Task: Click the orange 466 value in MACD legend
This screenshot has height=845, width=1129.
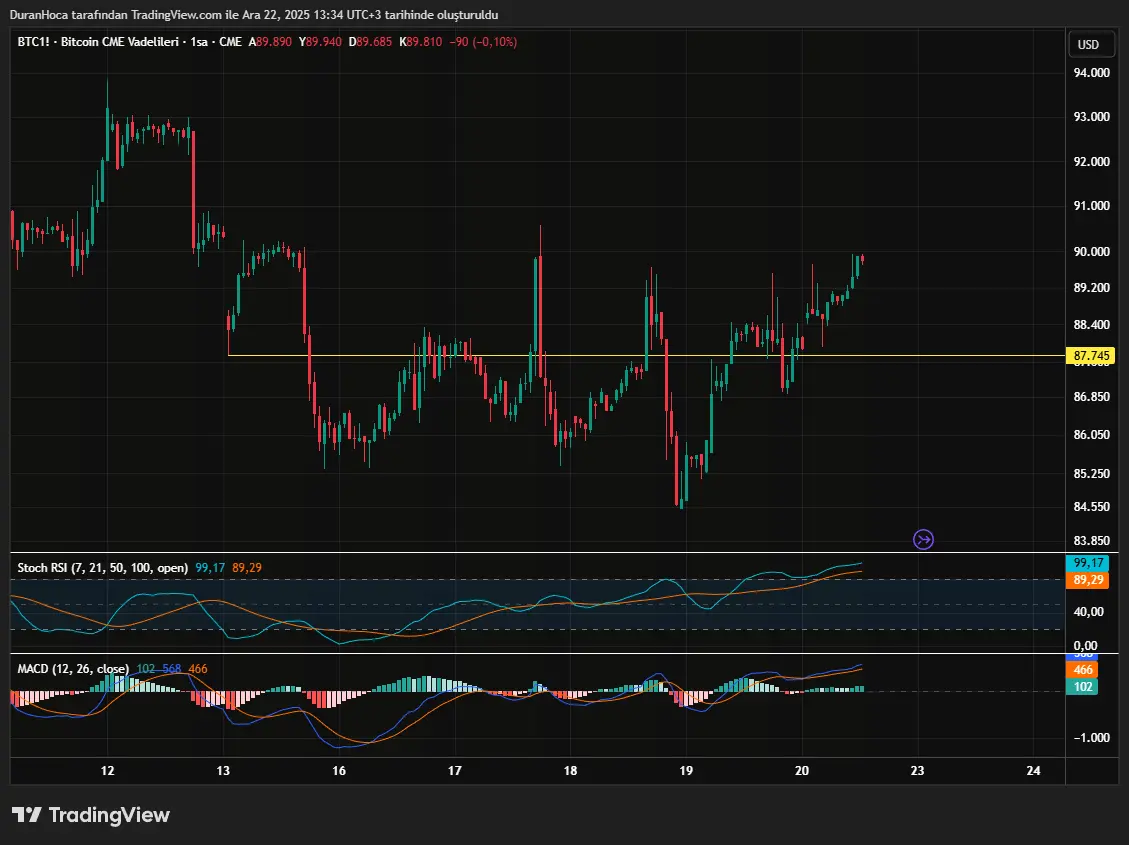Action: 198,669
